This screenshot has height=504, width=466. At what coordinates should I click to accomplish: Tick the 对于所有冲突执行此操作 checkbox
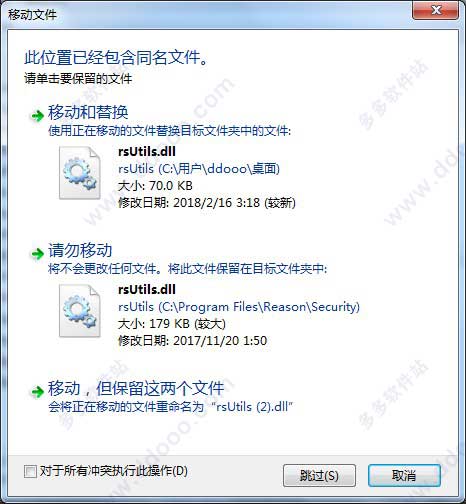(30, 471)
